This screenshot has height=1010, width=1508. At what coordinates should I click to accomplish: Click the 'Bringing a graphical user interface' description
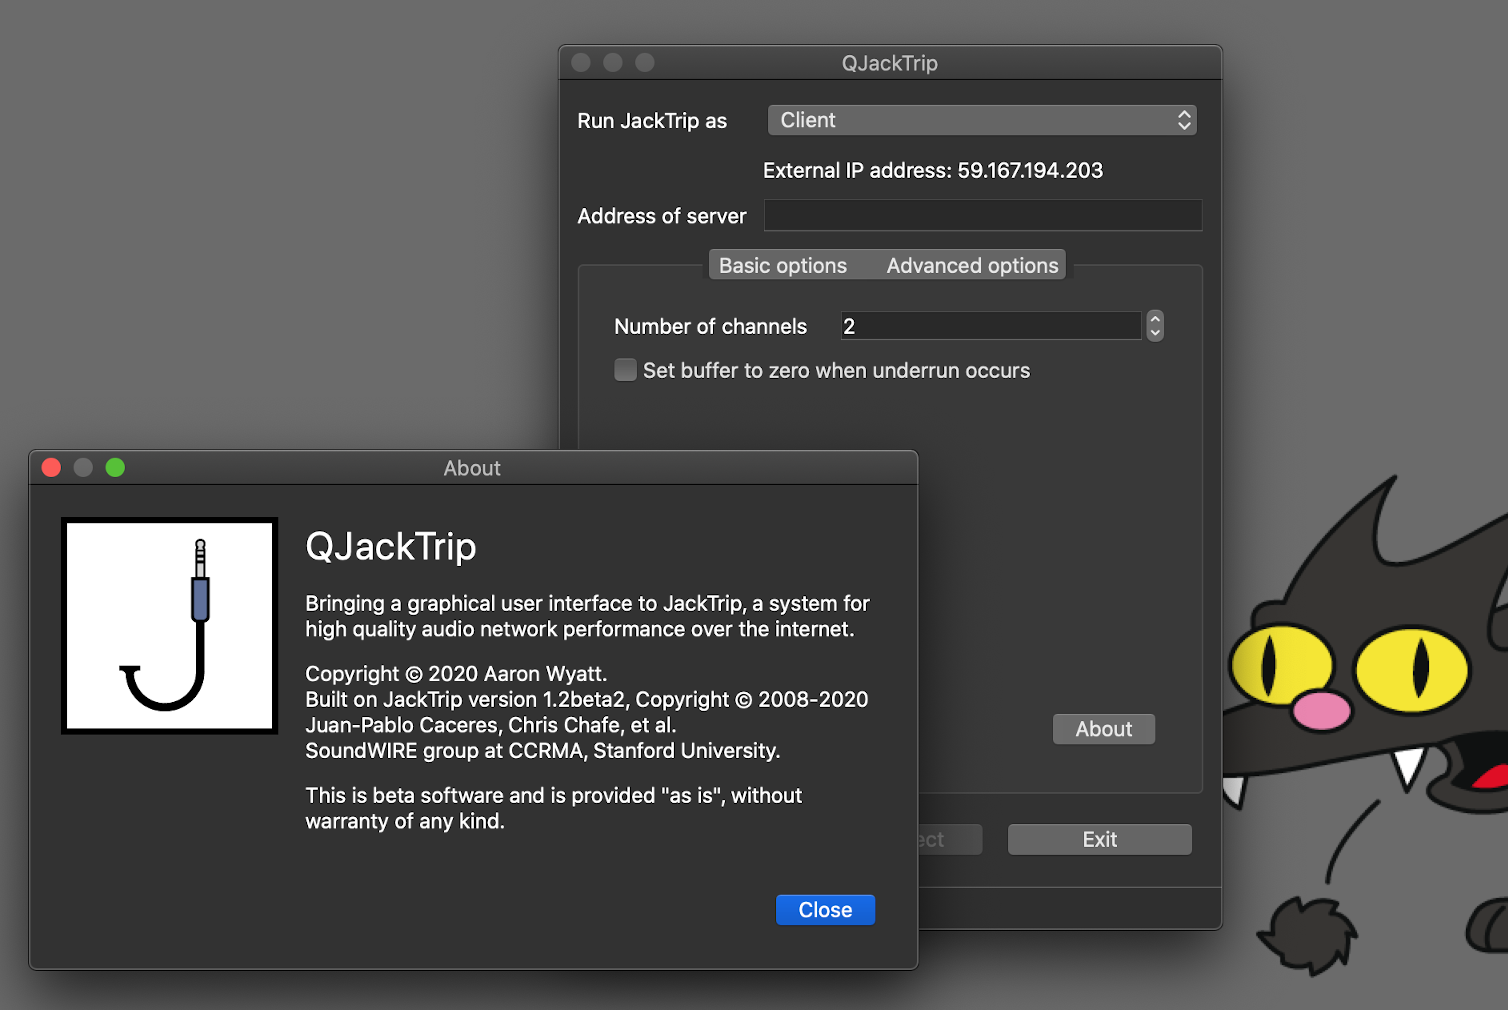tap(587, 616)
